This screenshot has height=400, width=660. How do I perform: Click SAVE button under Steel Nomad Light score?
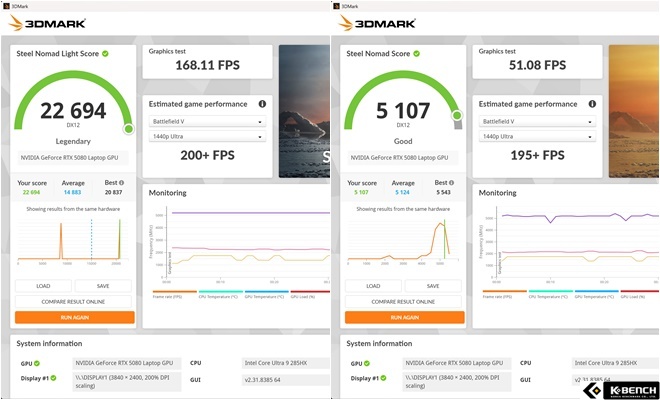pyautogui.click(x=103, y=286)
